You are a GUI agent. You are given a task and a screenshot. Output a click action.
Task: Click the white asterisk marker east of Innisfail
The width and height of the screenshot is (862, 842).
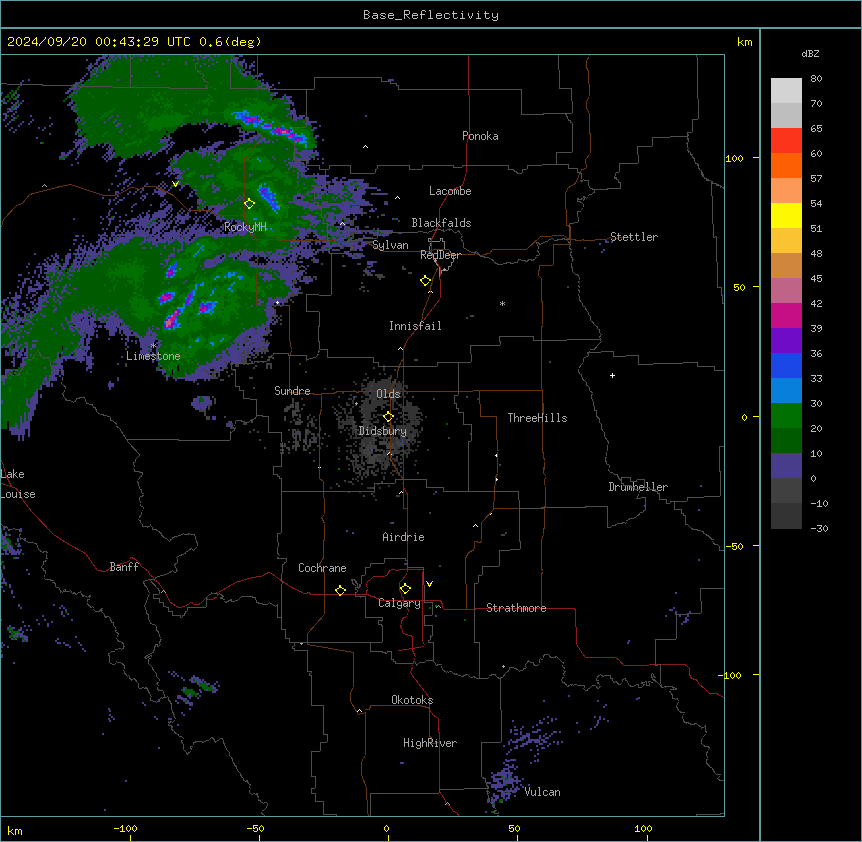(502, 303)
